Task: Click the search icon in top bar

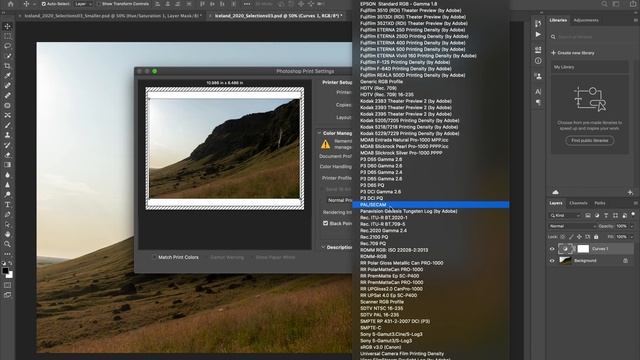Action: tap(604, 4)
